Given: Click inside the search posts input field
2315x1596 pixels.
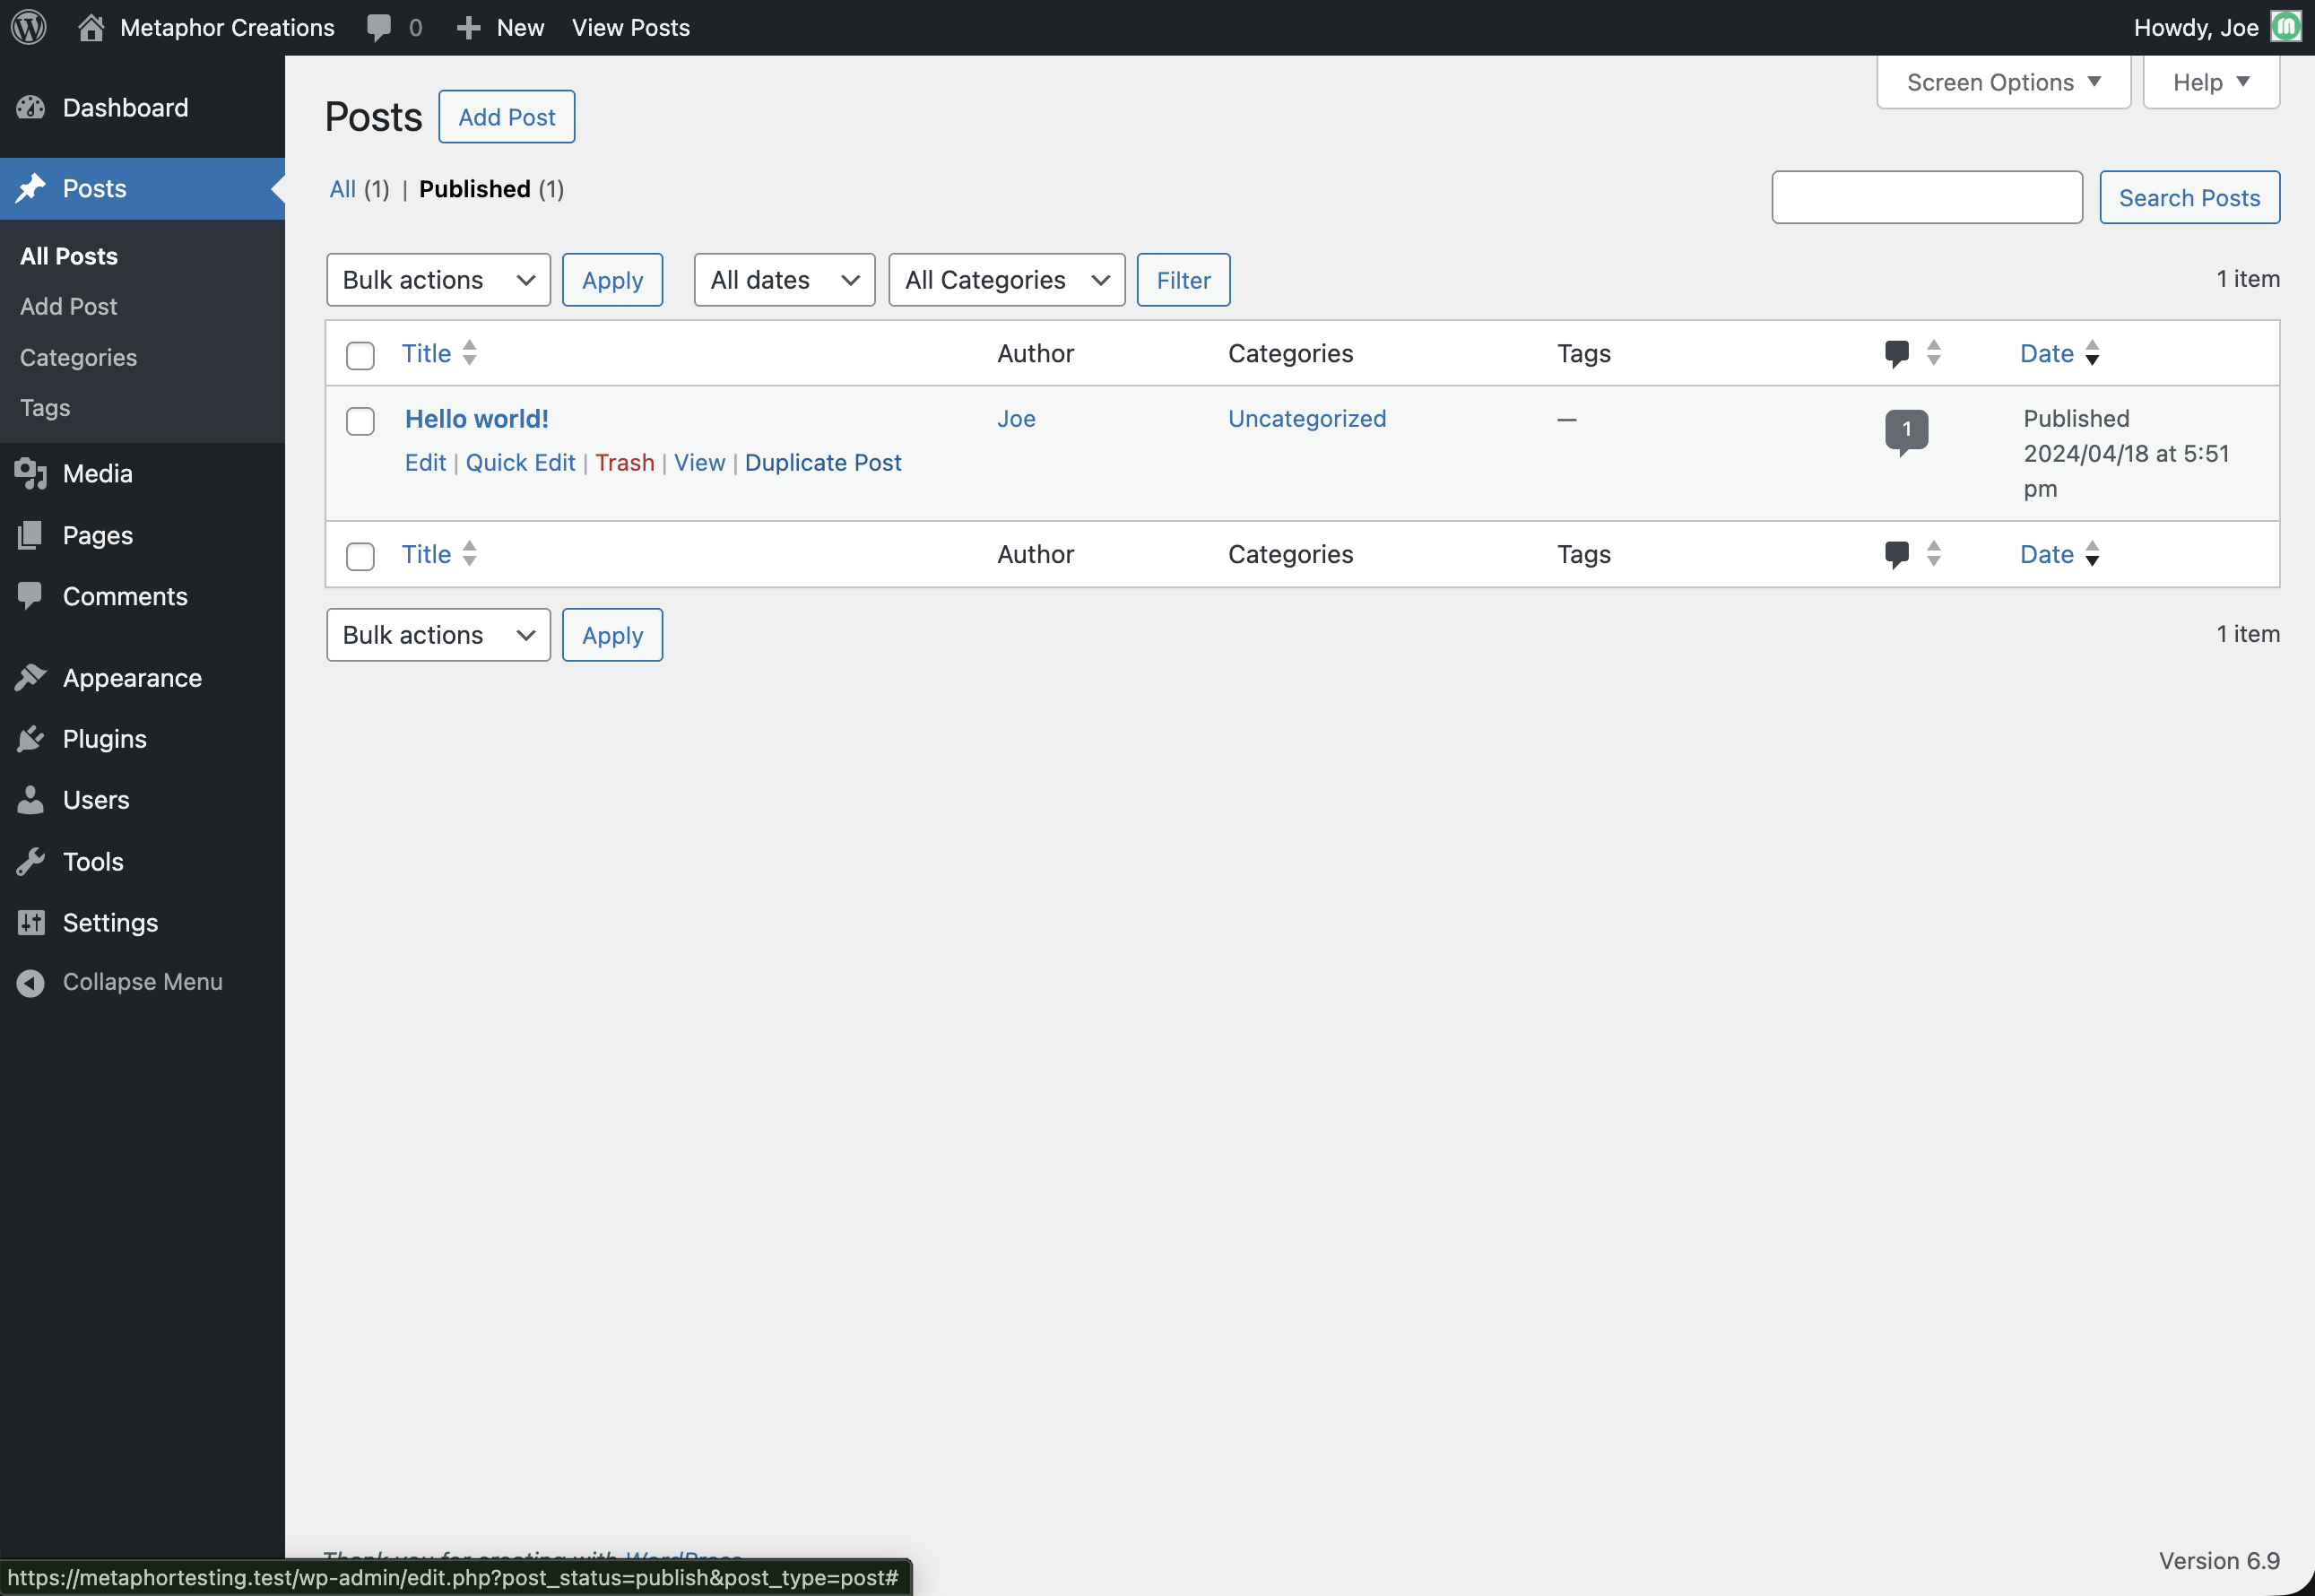Looking at the screenshot, I should 1926,198.
